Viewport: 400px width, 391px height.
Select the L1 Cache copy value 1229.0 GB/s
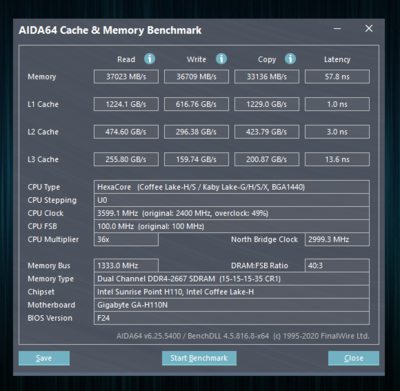pyautogui.click(x=267, y=104)
